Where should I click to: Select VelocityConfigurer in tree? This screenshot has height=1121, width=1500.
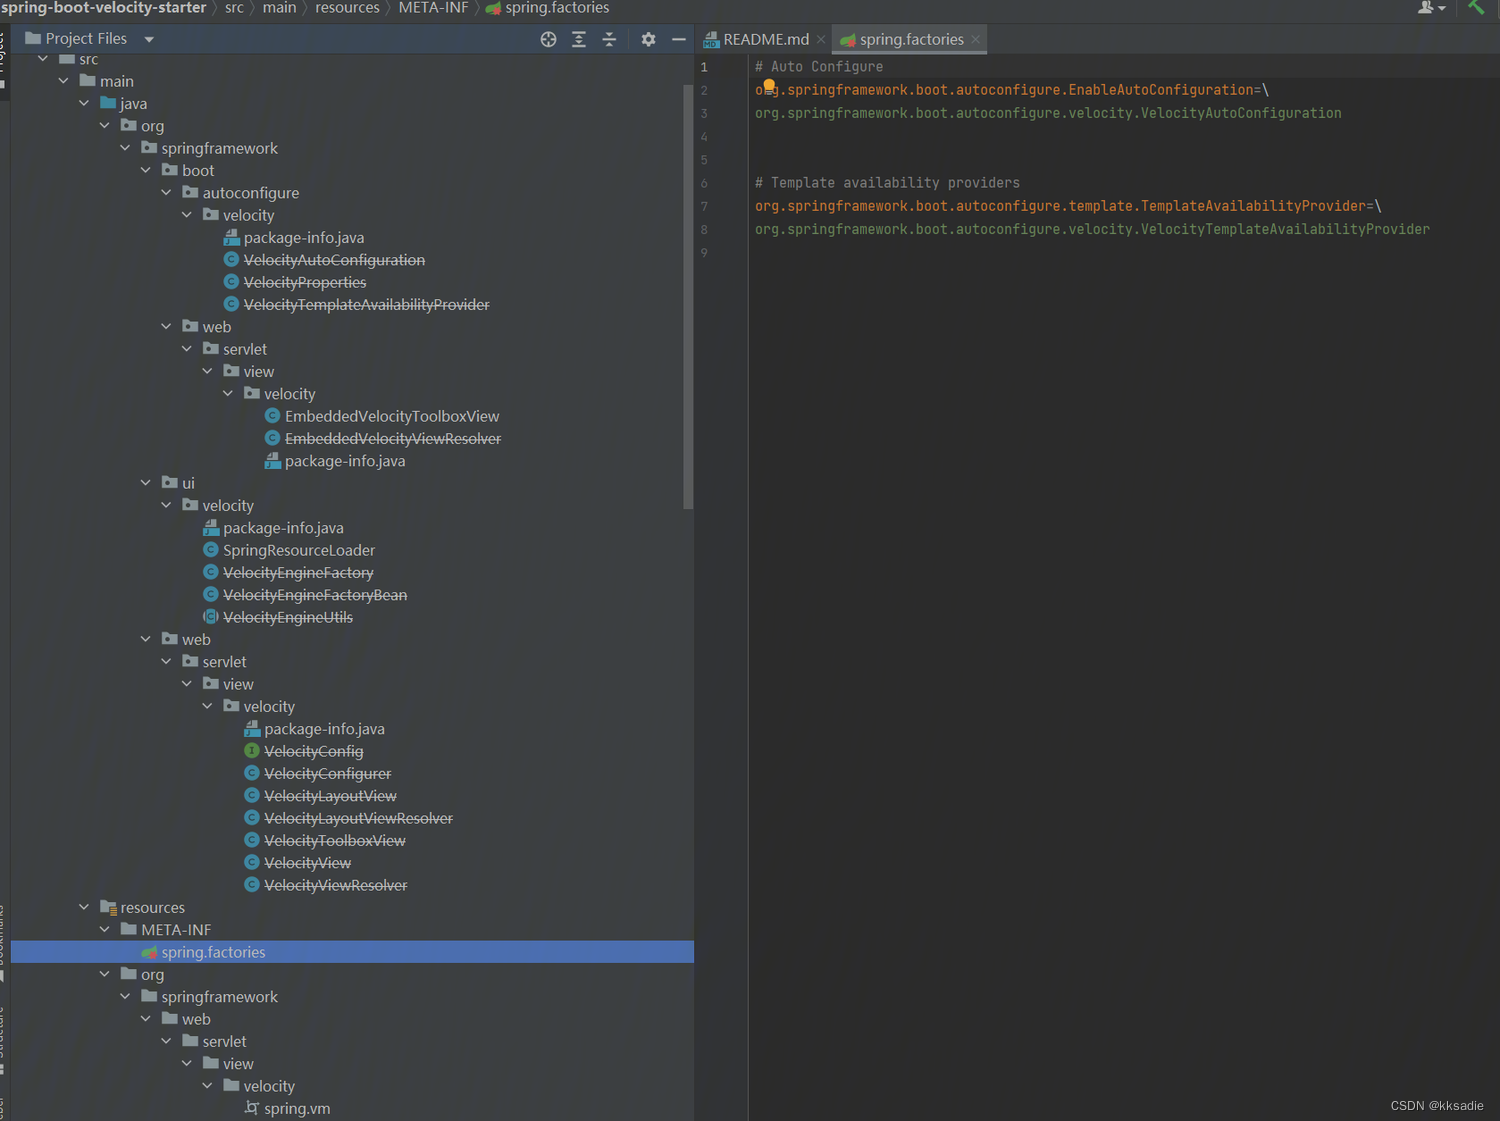(328, 773)
